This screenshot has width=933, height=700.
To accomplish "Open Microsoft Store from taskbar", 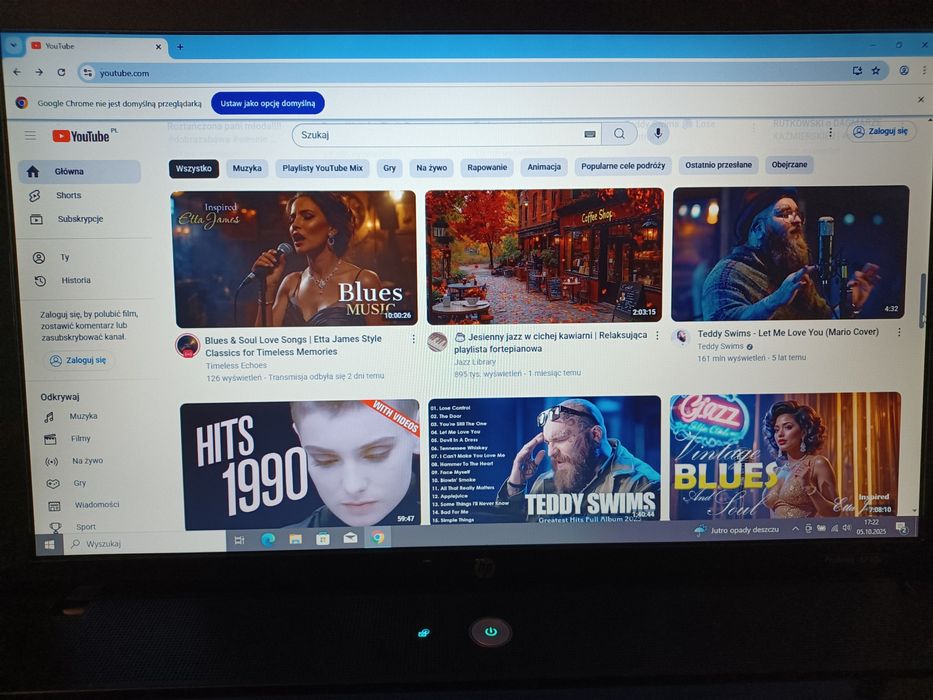I will click(x=323, y=539).
